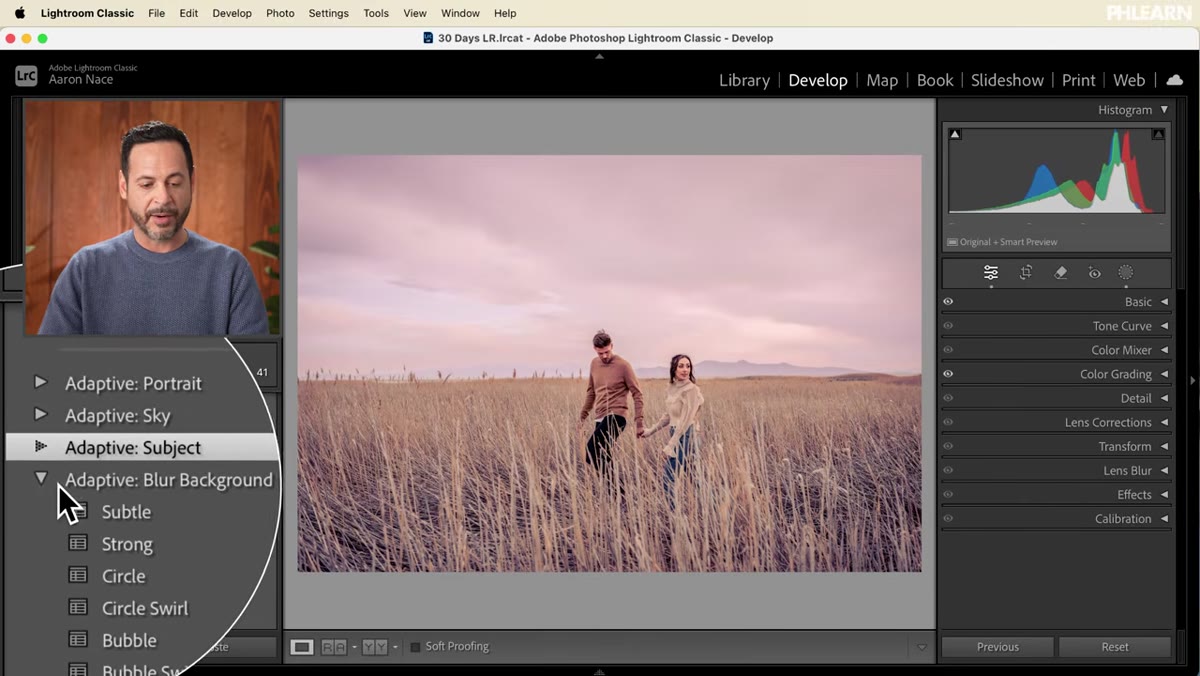Toggle the Tone Curve panel eye
The image size is (1200, 676).
click(x=948, y=326)
